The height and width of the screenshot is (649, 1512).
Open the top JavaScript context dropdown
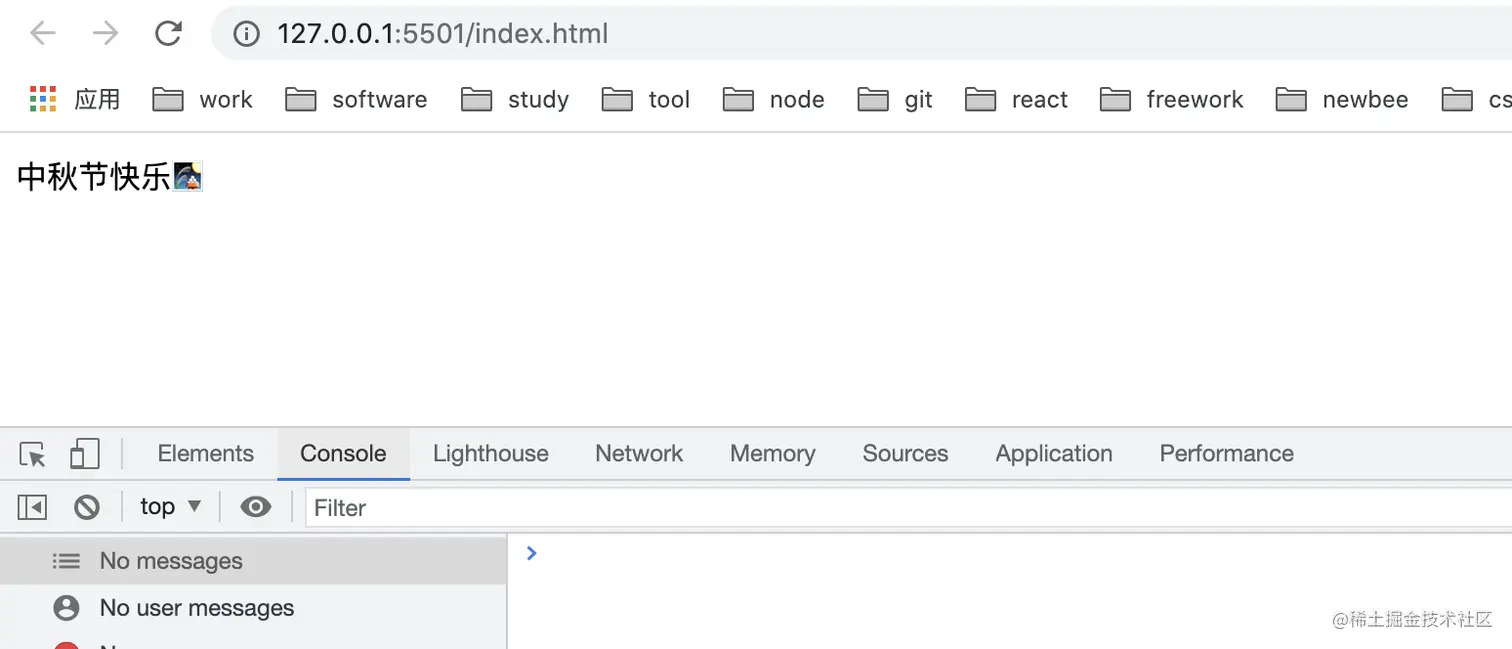coord(170,507)
